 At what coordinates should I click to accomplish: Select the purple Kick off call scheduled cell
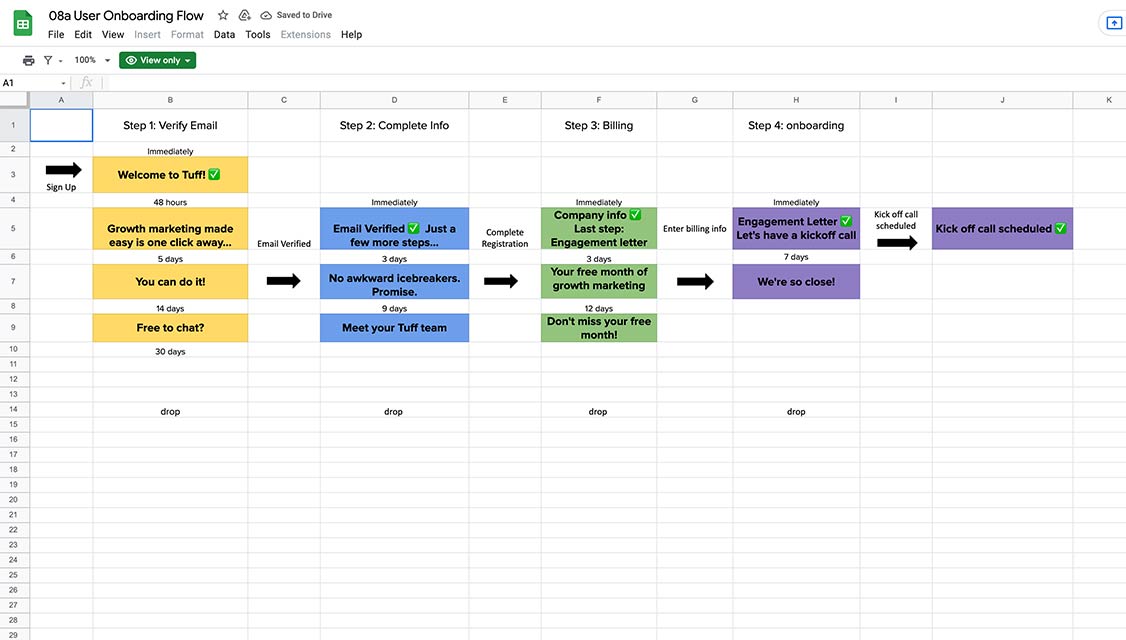click(x=1002, y=229)
